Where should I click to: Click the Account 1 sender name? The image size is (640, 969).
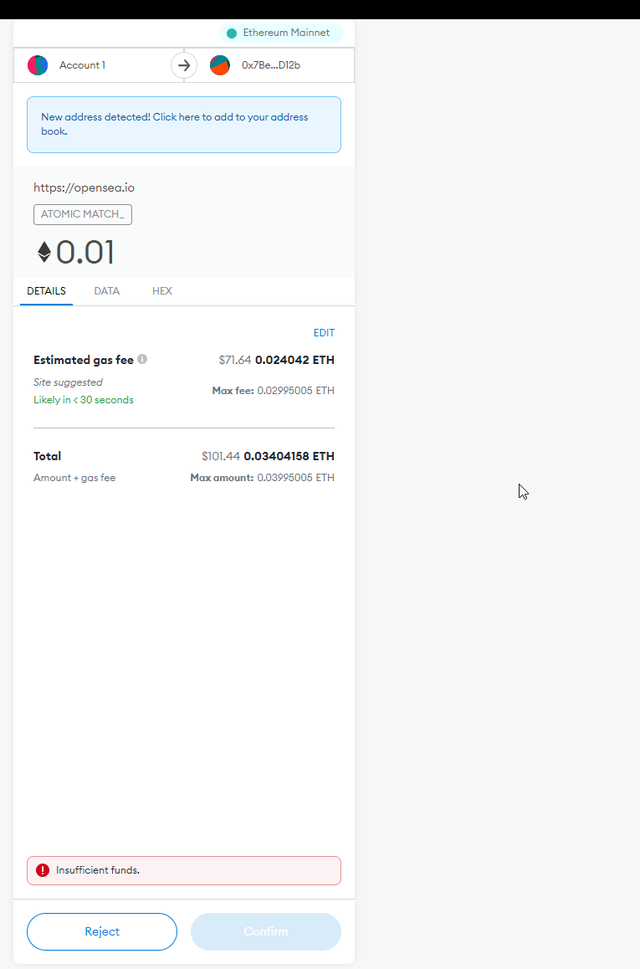tap(82, 66)
